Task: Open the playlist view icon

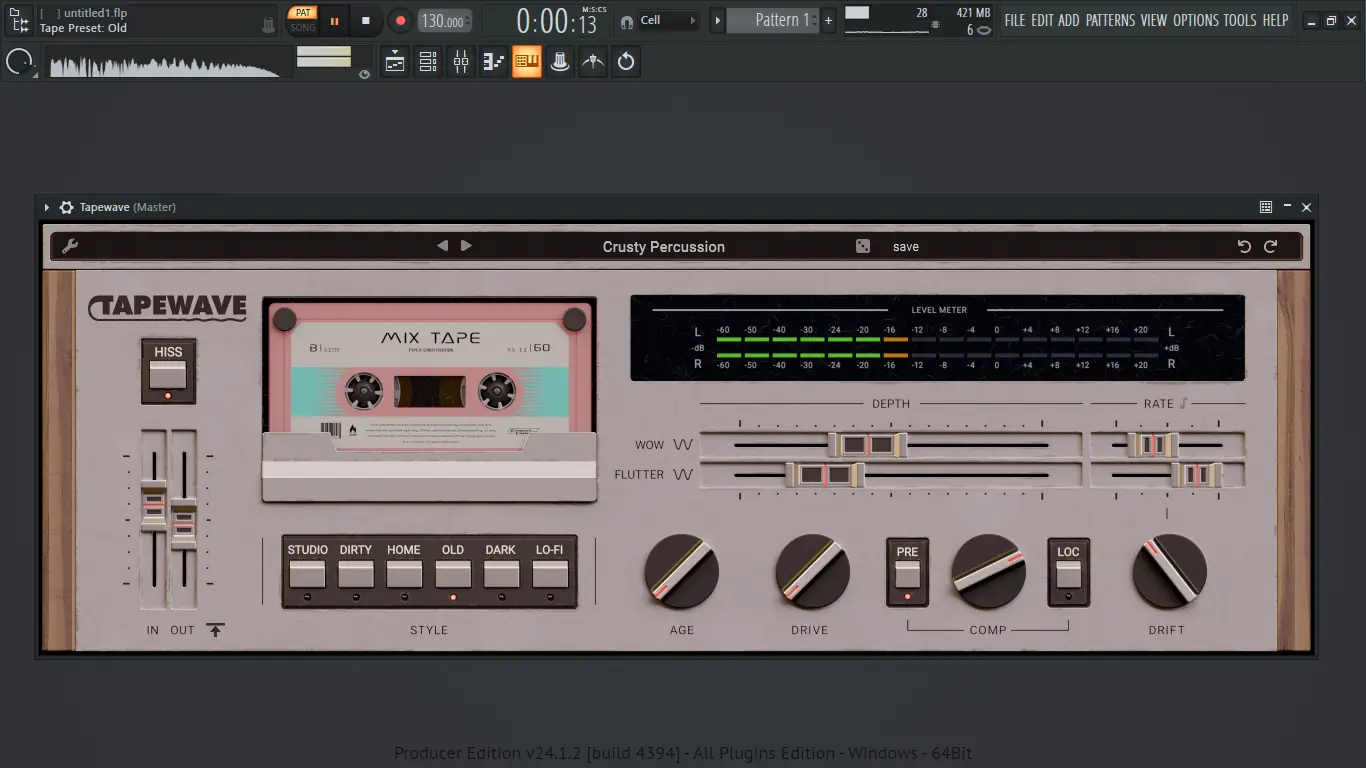Action: click(395, 62)
